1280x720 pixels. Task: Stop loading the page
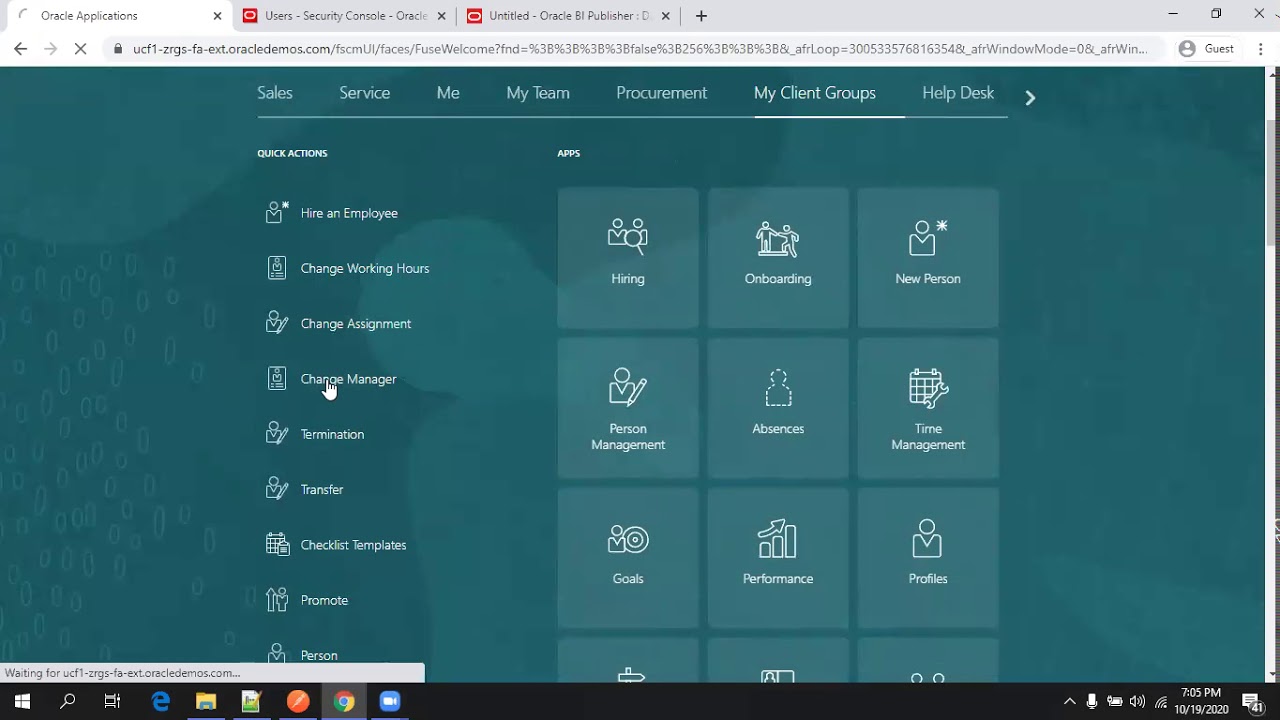pos(81,49)
